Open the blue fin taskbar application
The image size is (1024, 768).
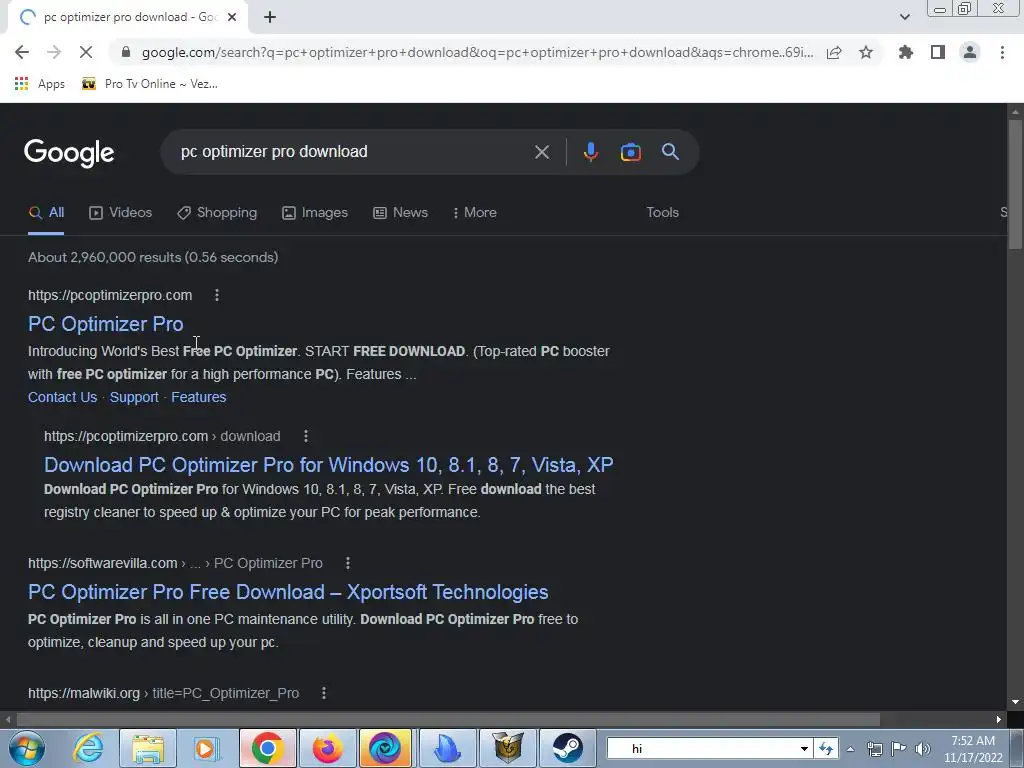click(447, 748)
